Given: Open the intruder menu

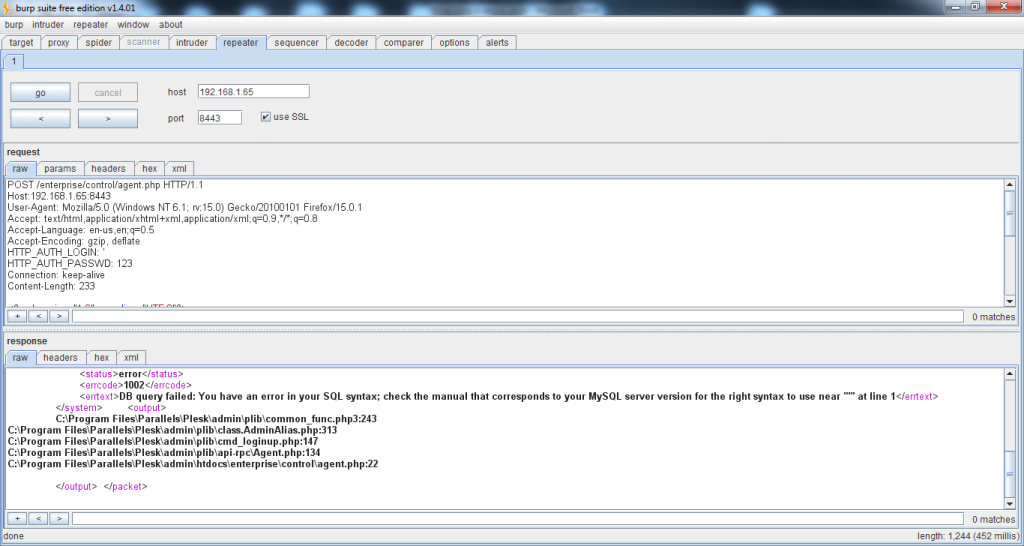Looking at the screenshot, I should pos(48,25).
